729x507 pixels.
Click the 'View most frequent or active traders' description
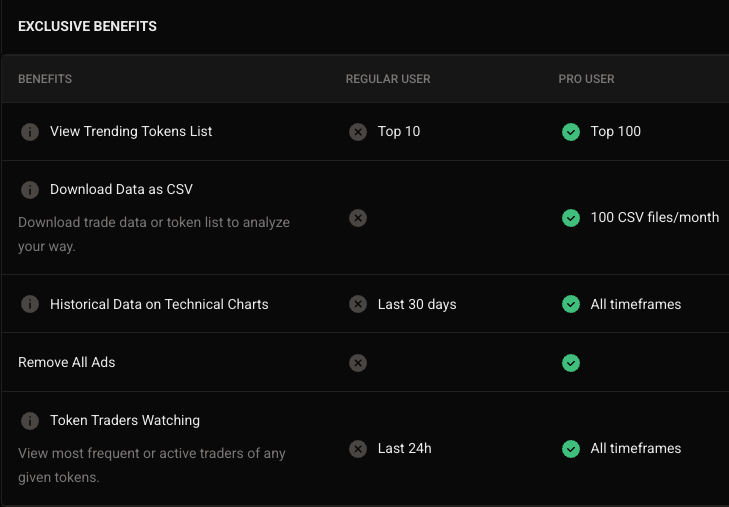pos(152,465)
